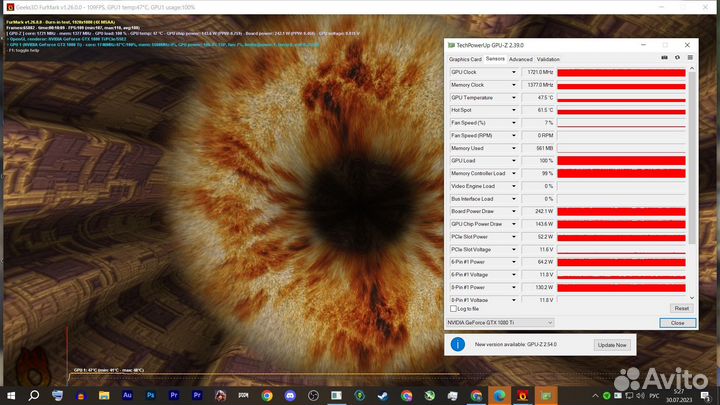Open the Validation tab
720x405 pixels.
548,59
